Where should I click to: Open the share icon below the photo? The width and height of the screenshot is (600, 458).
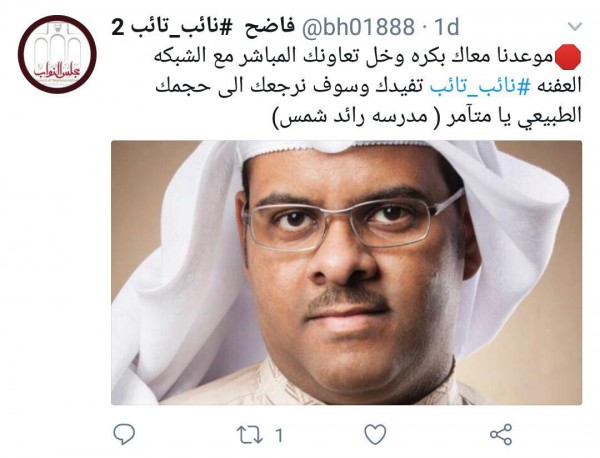[x=501, y=434]
